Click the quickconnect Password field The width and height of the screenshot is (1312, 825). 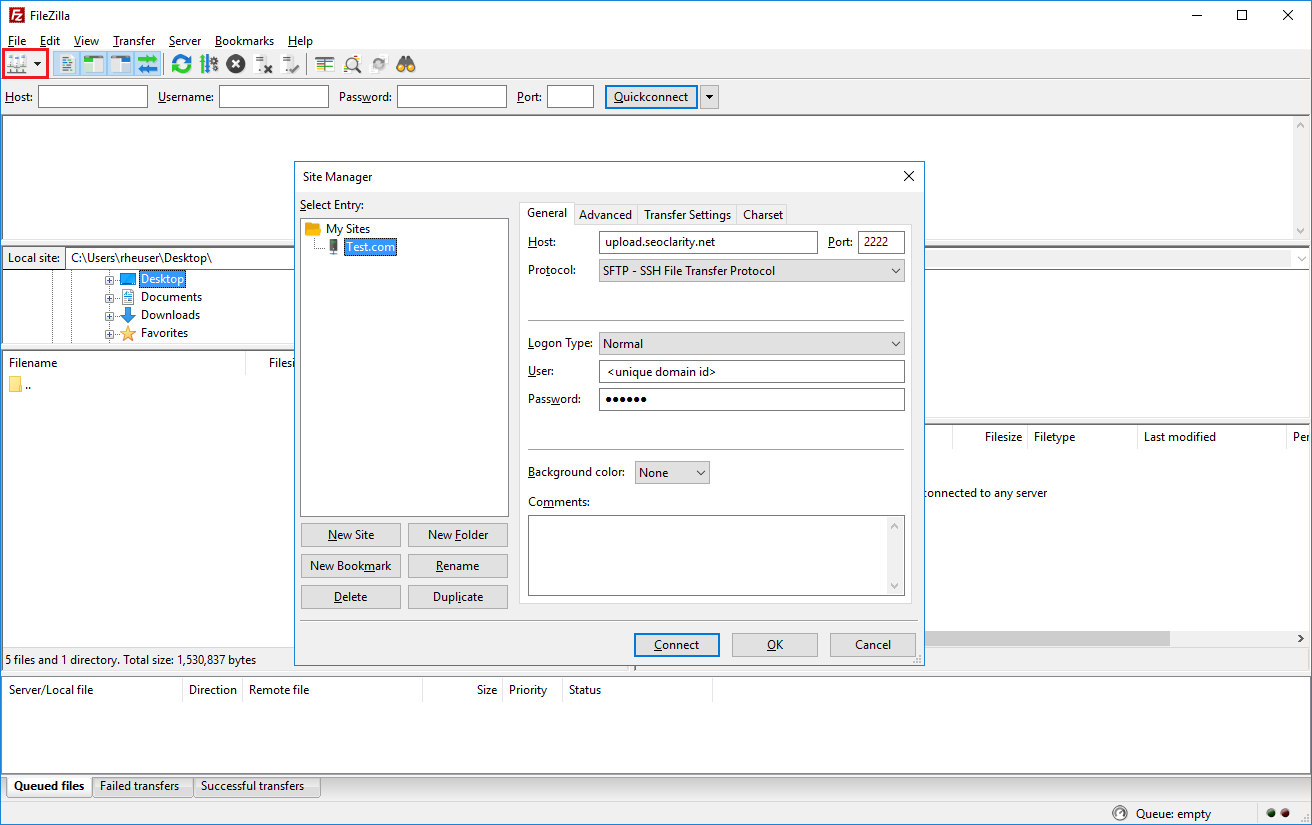452,97
